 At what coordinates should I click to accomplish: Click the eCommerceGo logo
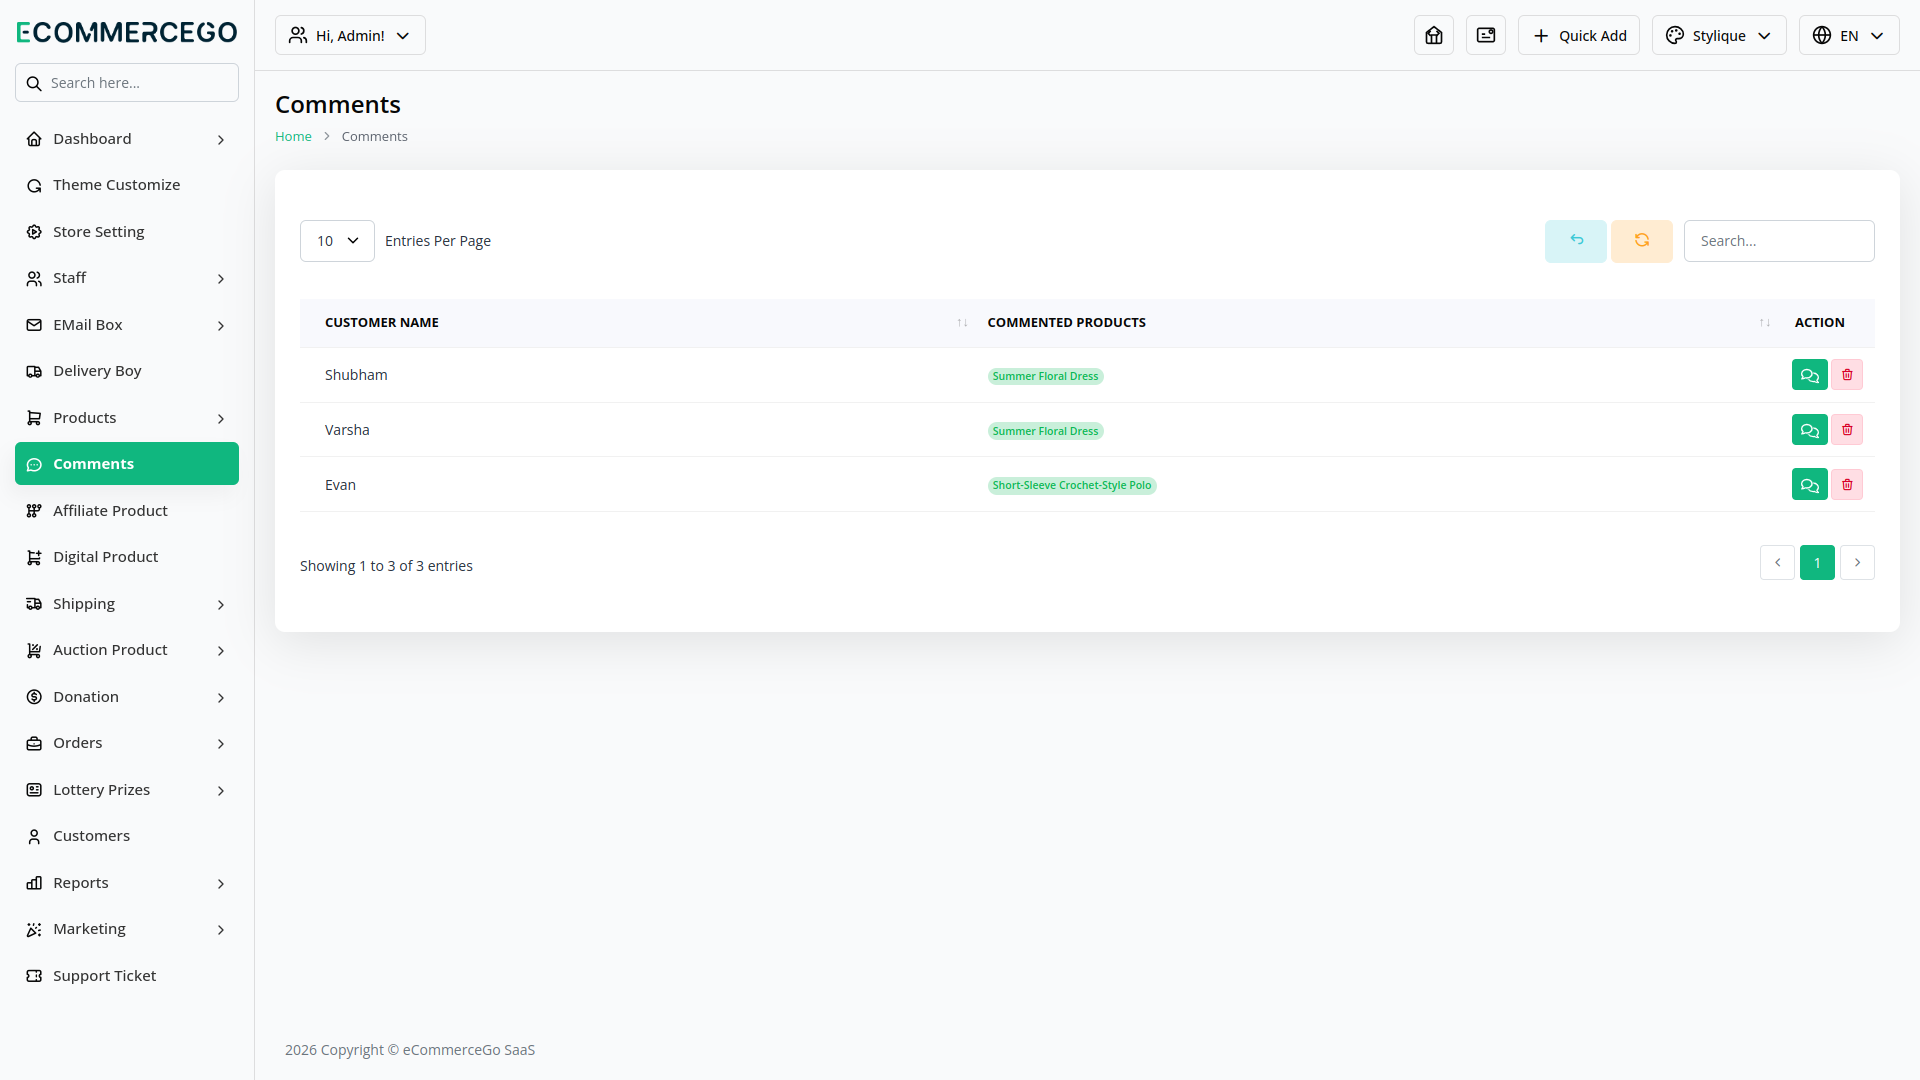(x=127, y=32)
